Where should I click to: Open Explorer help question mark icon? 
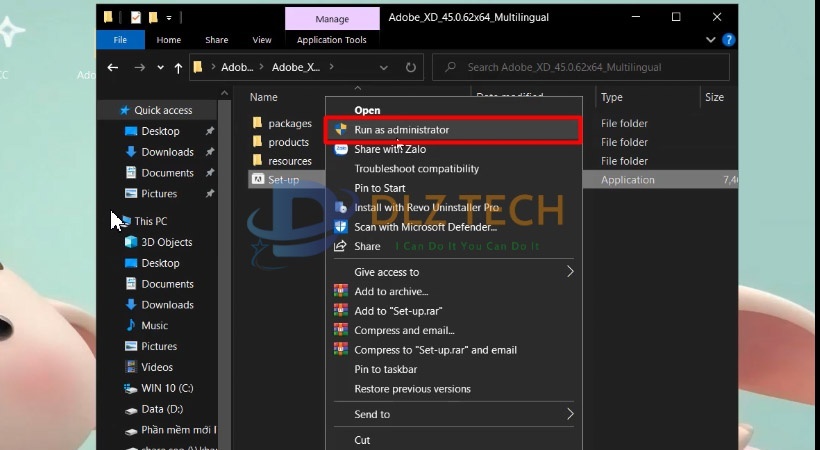click(728, 39)
